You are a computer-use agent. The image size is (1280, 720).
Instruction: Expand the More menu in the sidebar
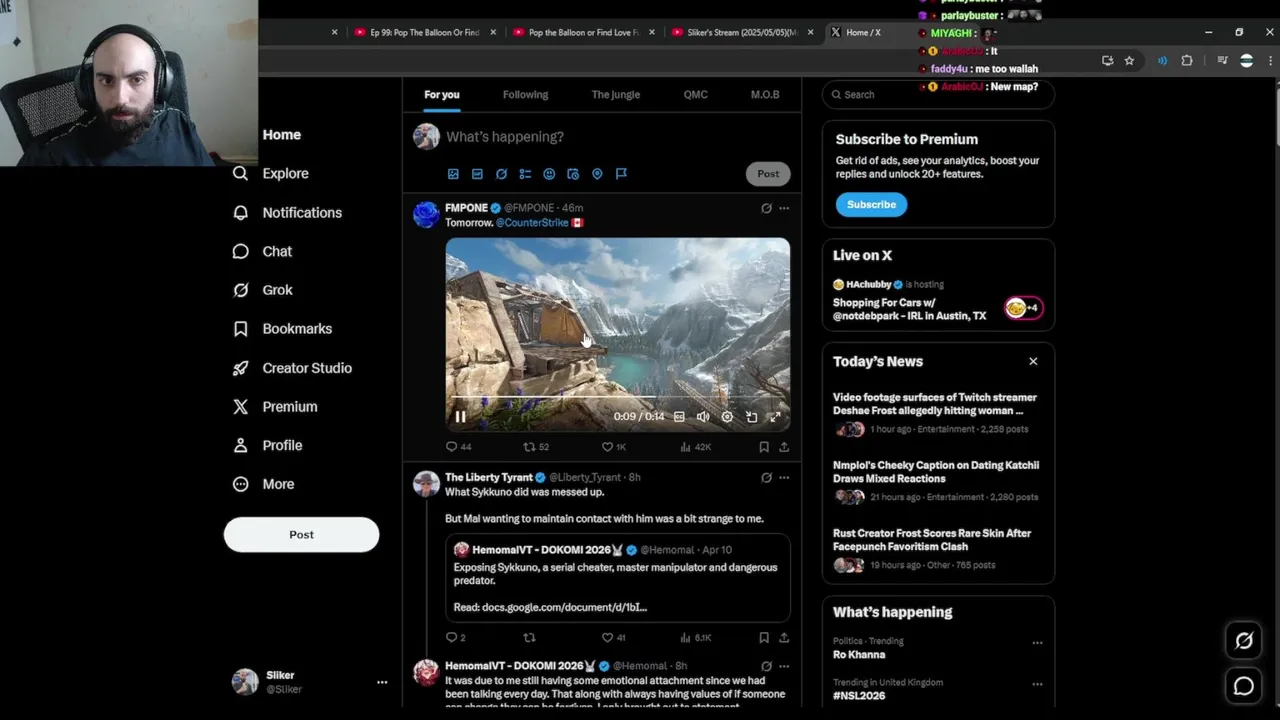pos(263,484)
